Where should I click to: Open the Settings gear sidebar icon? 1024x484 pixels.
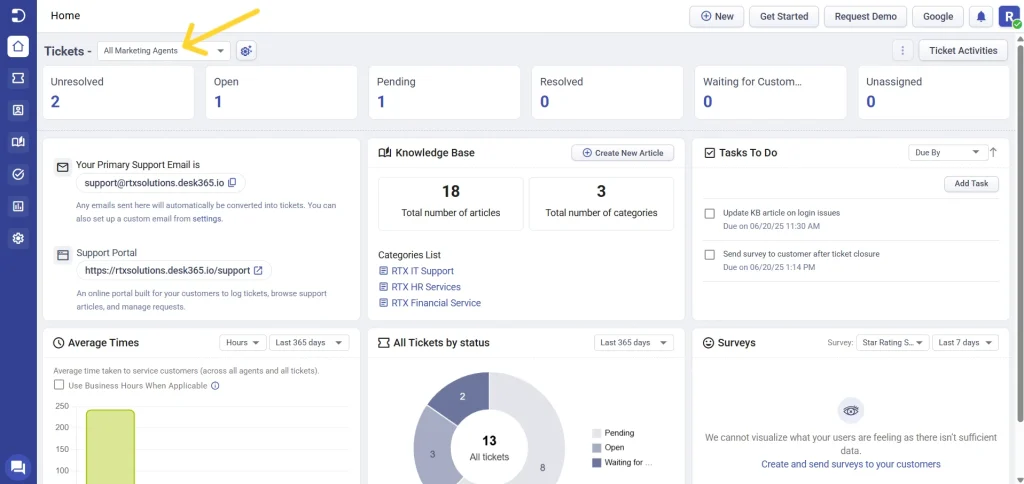tap(18, 238)
